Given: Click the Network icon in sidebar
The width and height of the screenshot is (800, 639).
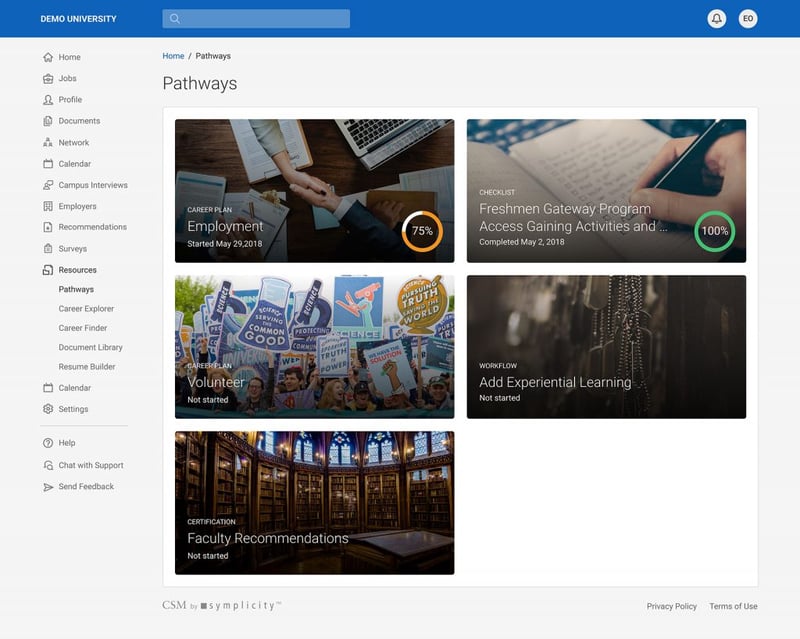Looking at the screenshot, I should [48, 143].
